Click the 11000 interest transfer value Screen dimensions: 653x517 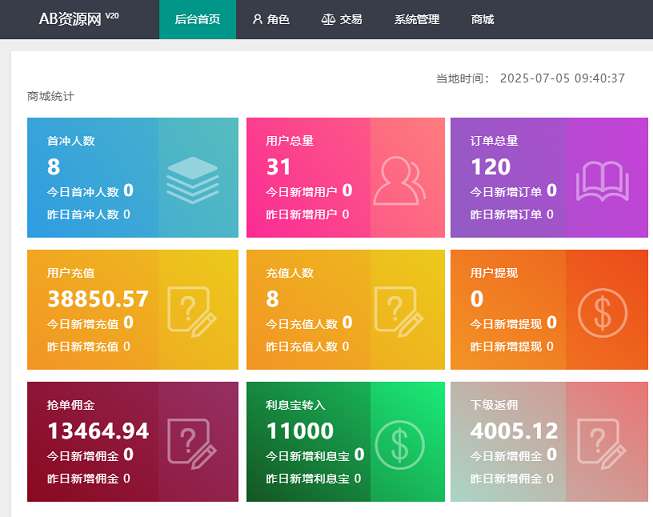300,431
